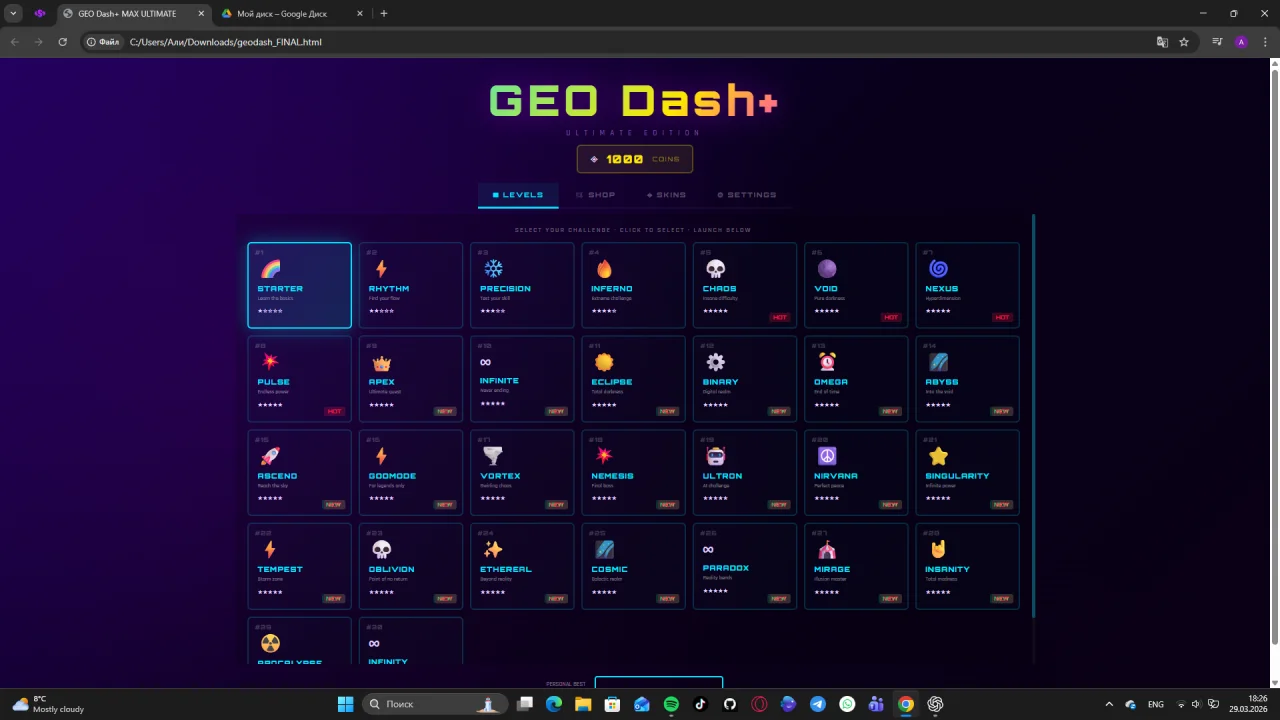Pick the ETHEREAL sparkles icon
Image resolution: width=1280 pixels, height=720 pixels.
(493, 550)
